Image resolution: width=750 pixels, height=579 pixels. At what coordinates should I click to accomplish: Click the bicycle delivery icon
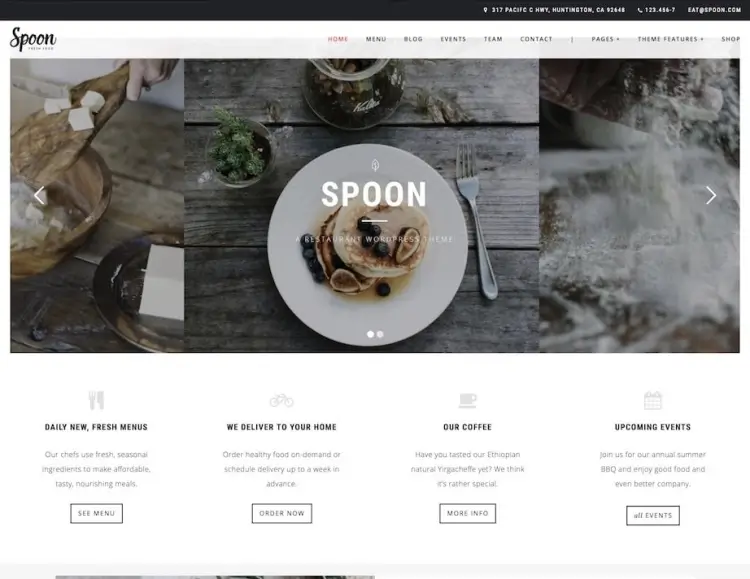coord(281,400)
